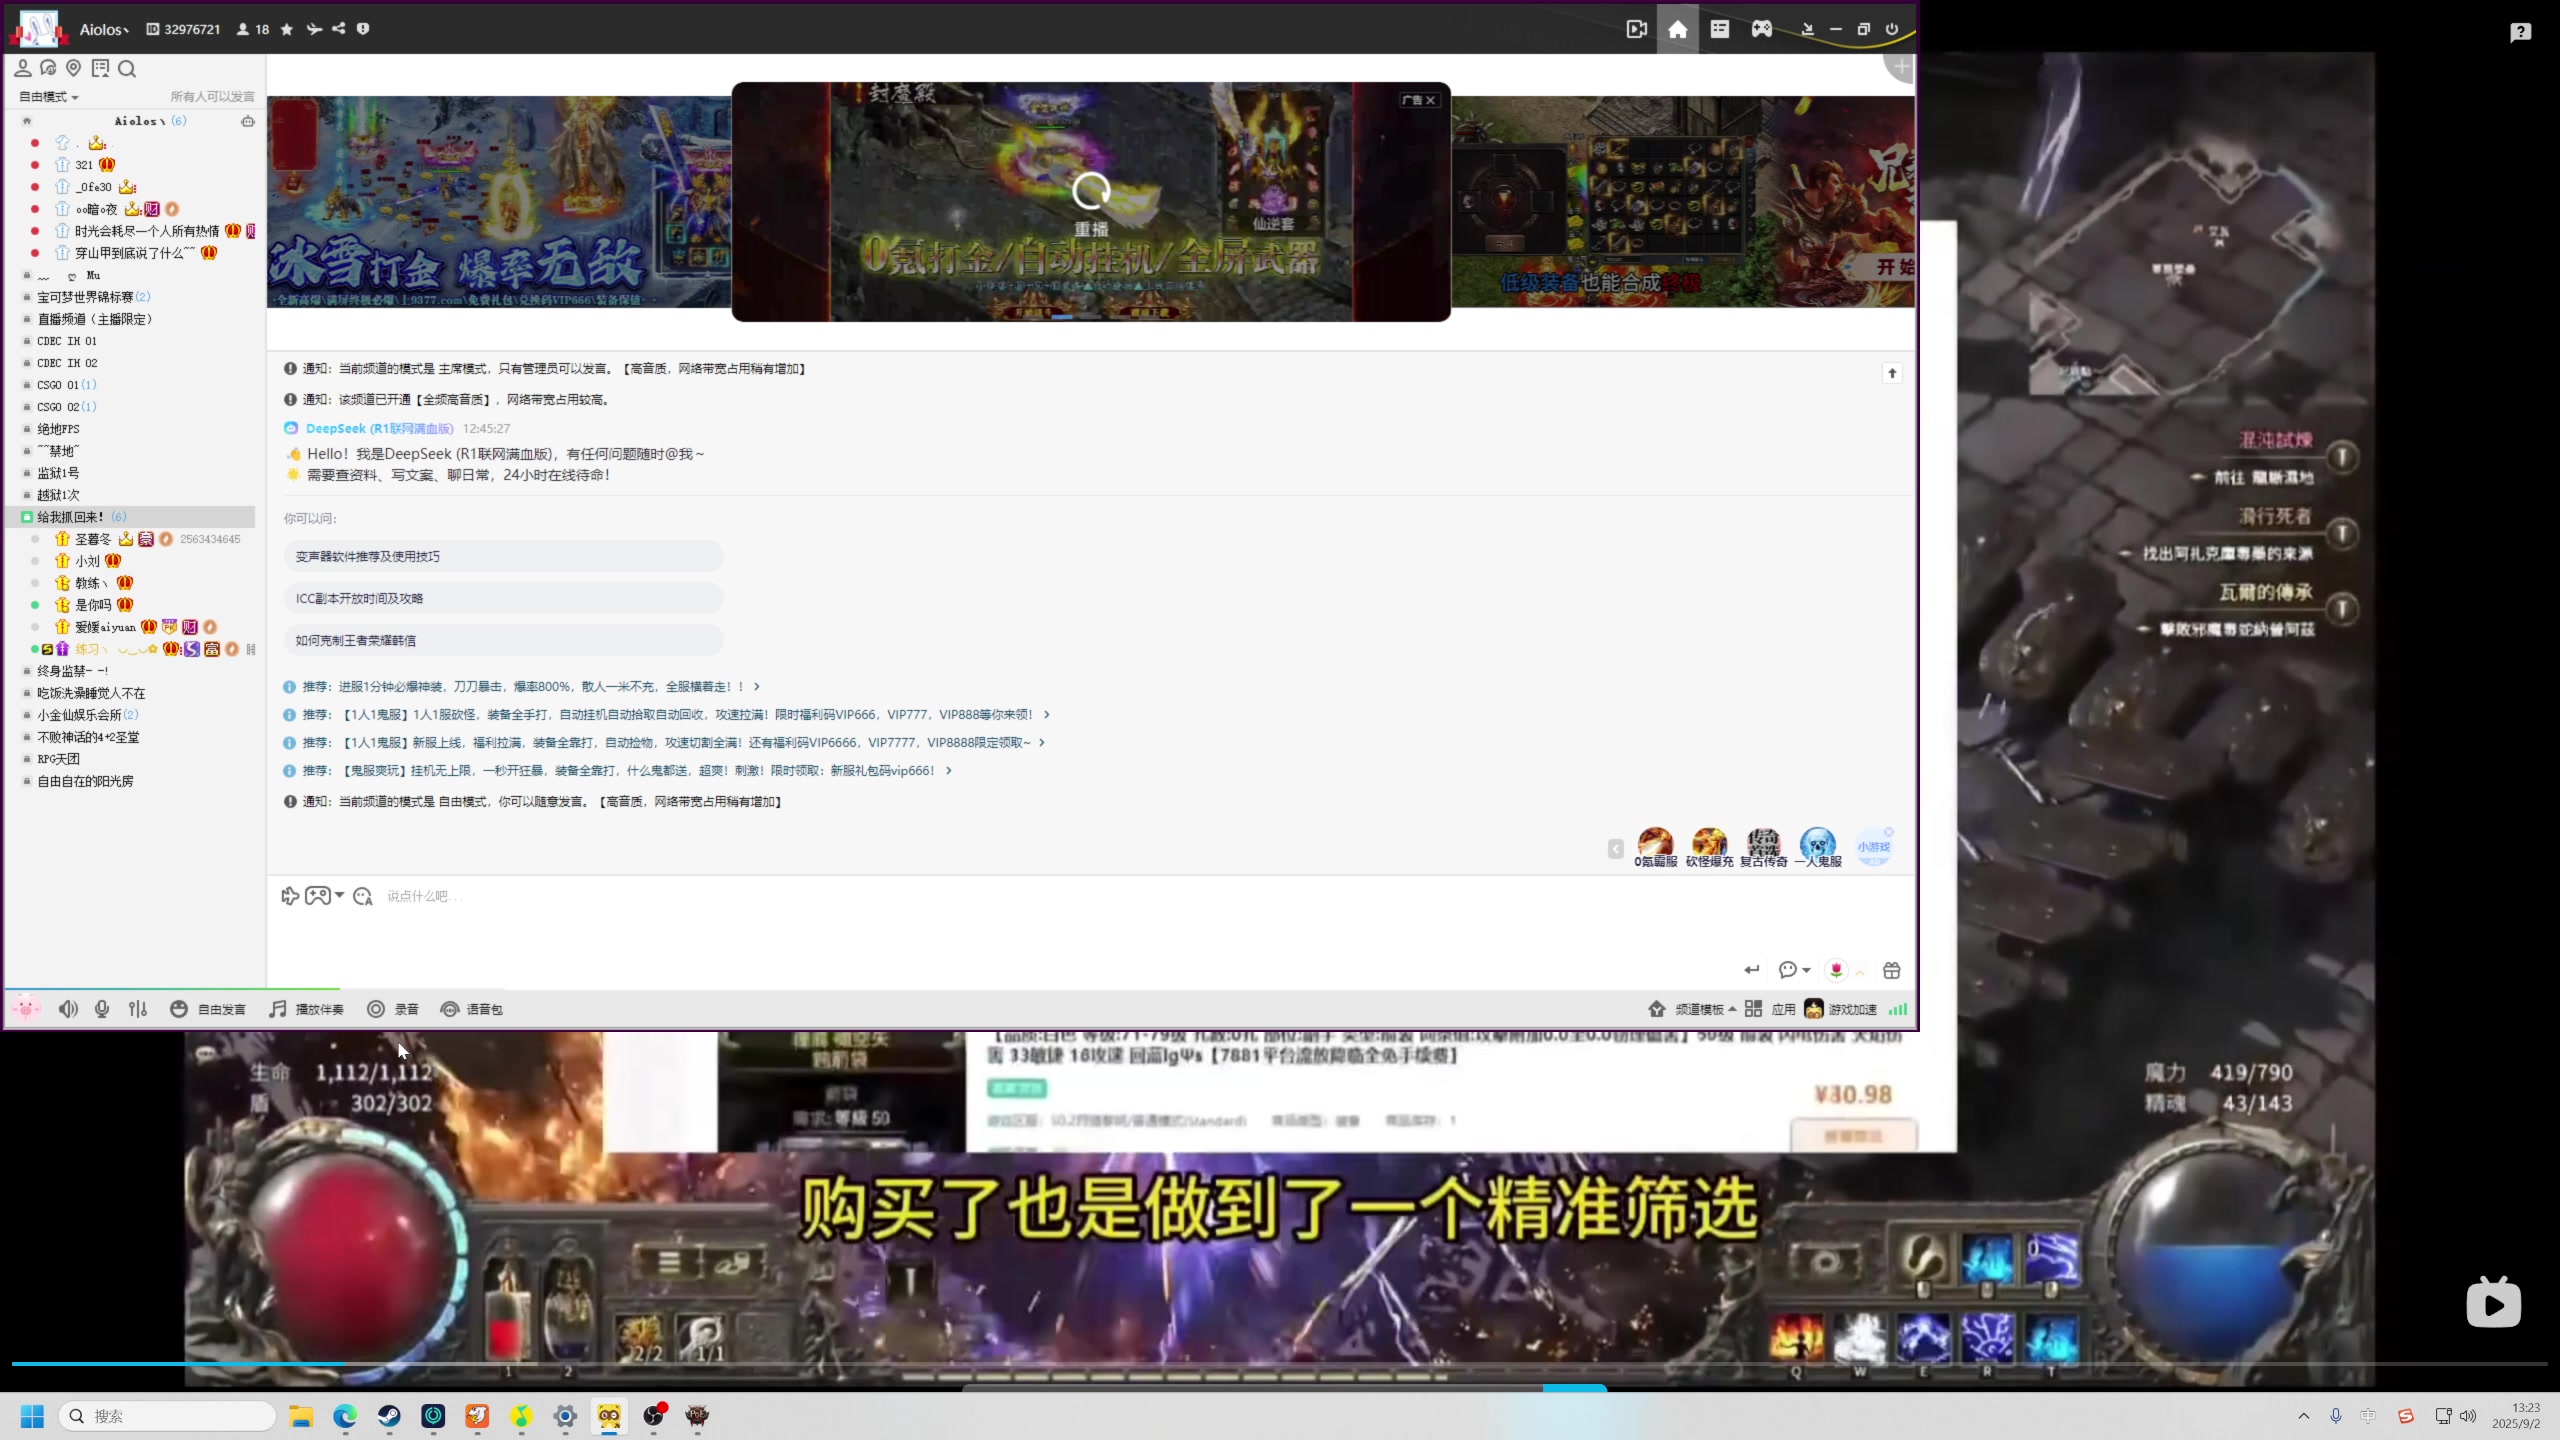Open 应用 apps grid

point(1770,1009)
